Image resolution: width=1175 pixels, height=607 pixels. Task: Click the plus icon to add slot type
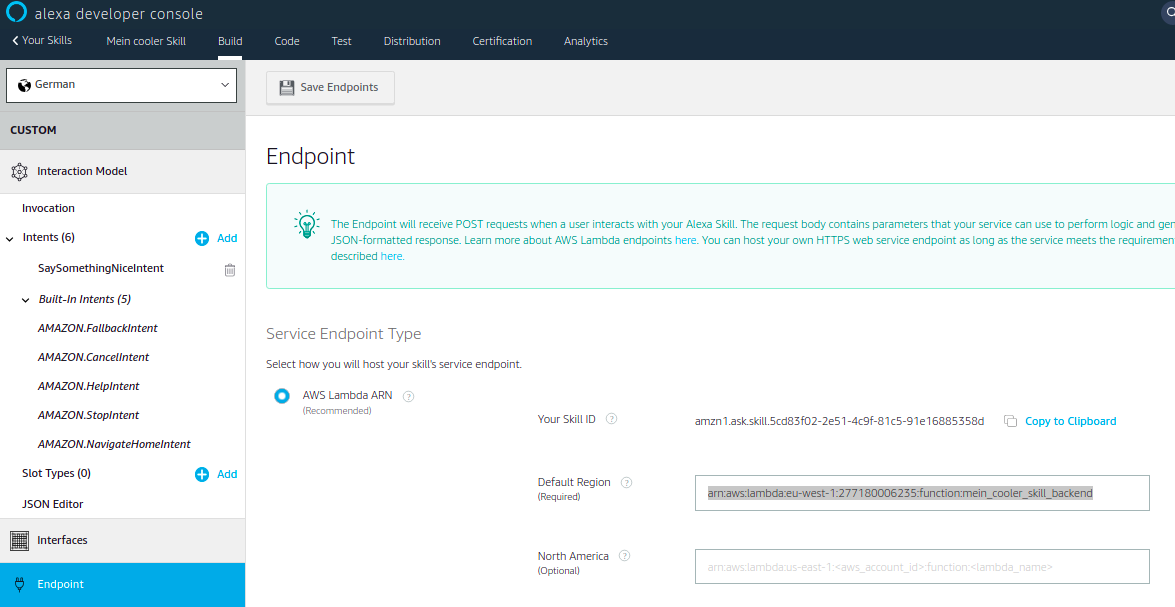click(x=202, y=474)
